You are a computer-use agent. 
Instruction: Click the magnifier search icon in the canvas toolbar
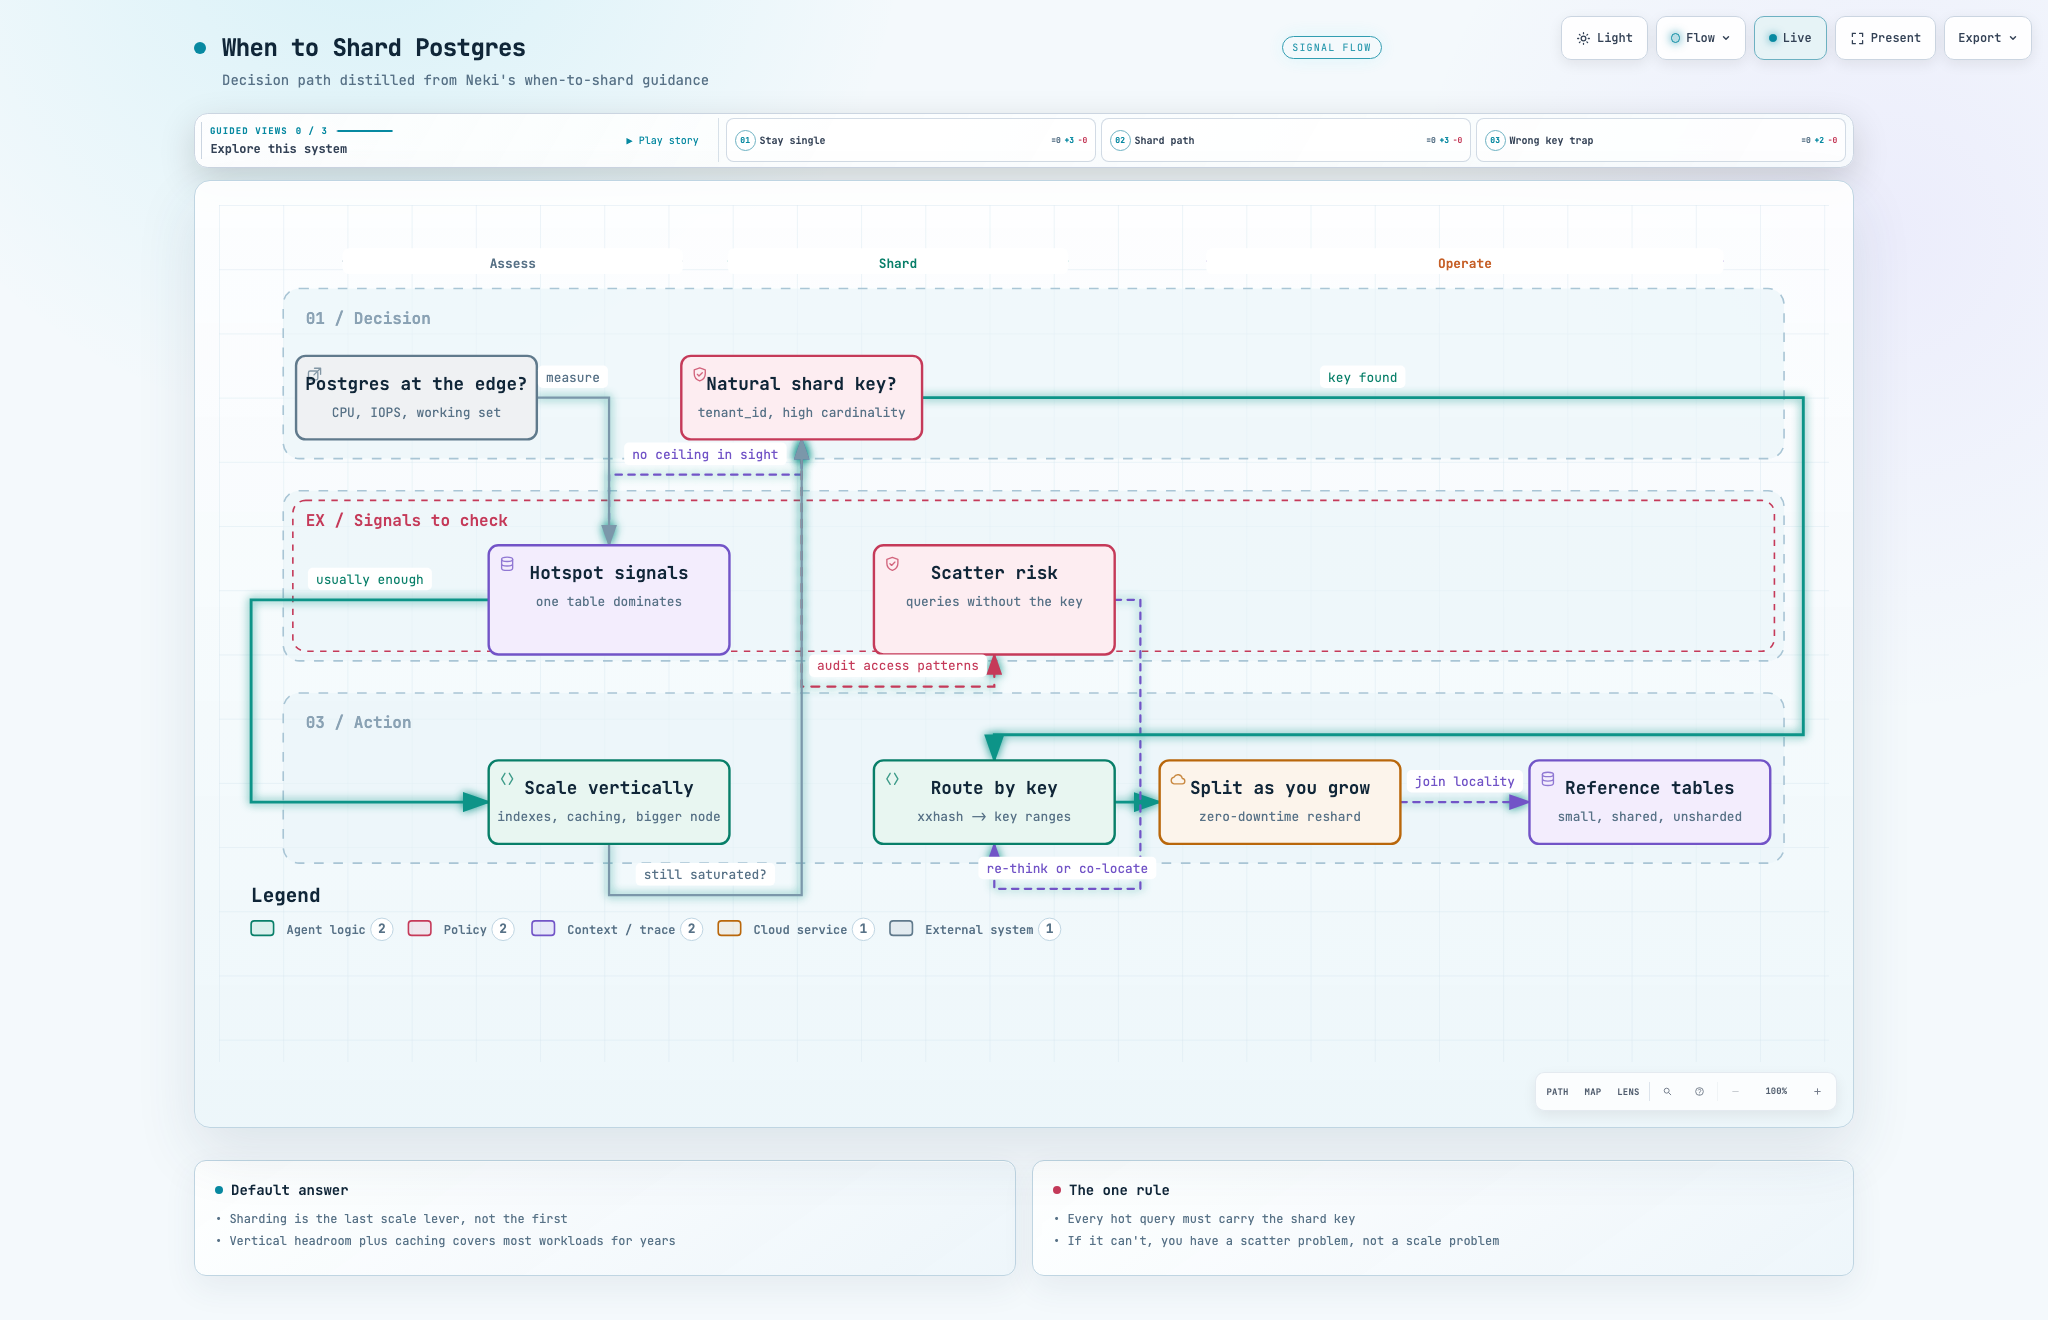[x=1667, y=1091]
